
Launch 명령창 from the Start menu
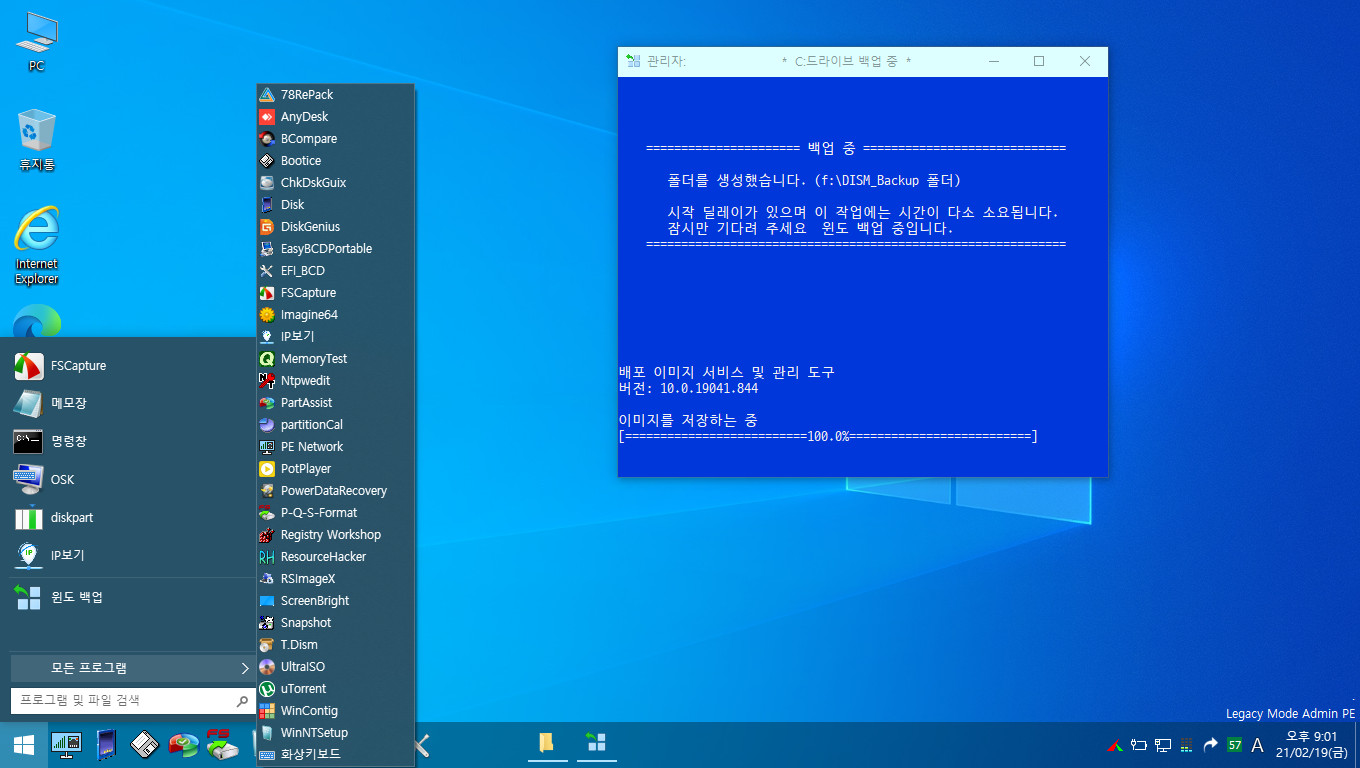point(132,442)
